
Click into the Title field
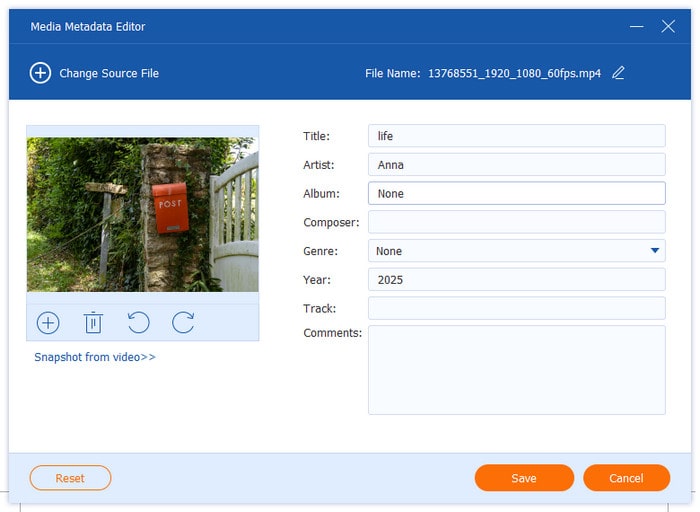[516, 136]
